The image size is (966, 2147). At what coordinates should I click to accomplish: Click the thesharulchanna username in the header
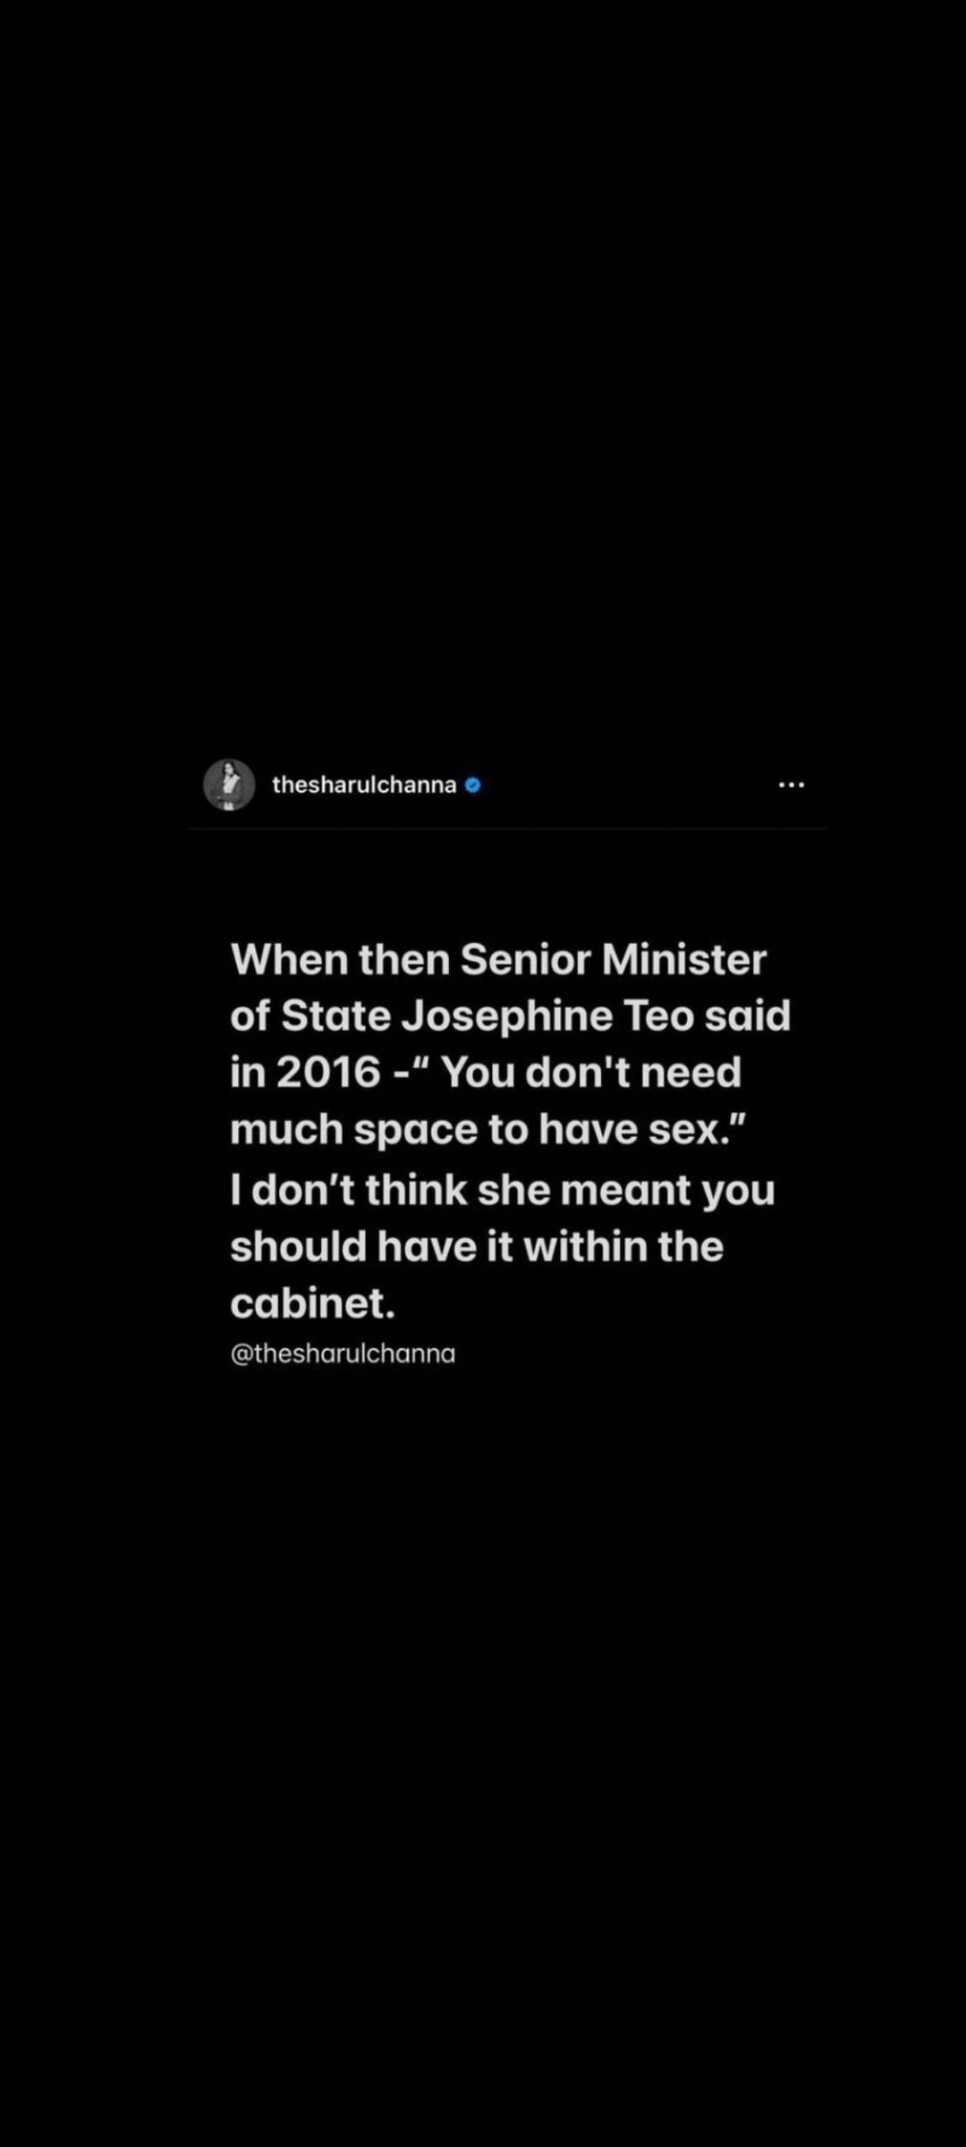364,785
